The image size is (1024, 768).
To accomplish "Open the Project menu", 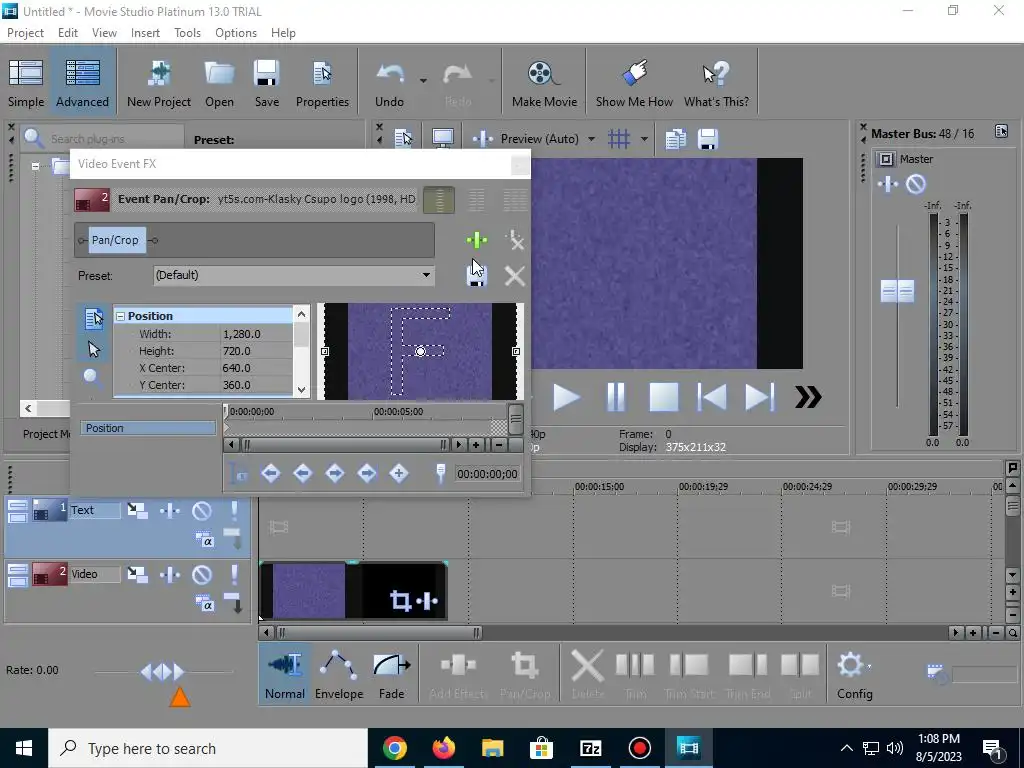I will pos(25,33).
